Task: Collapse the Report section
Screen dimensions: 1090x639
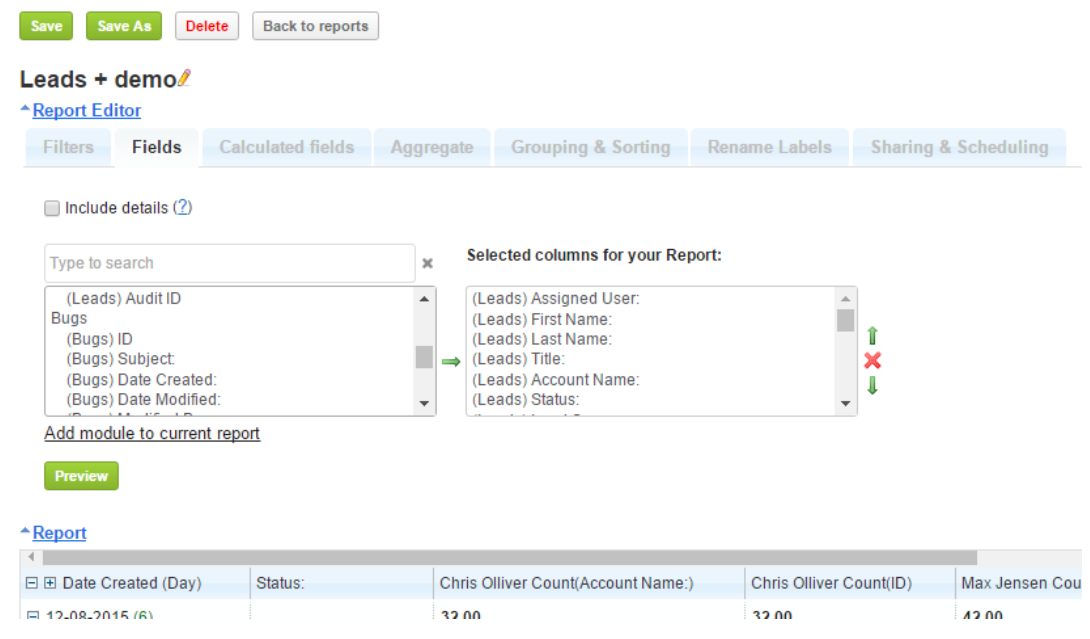Action: [x=59, y=533]
